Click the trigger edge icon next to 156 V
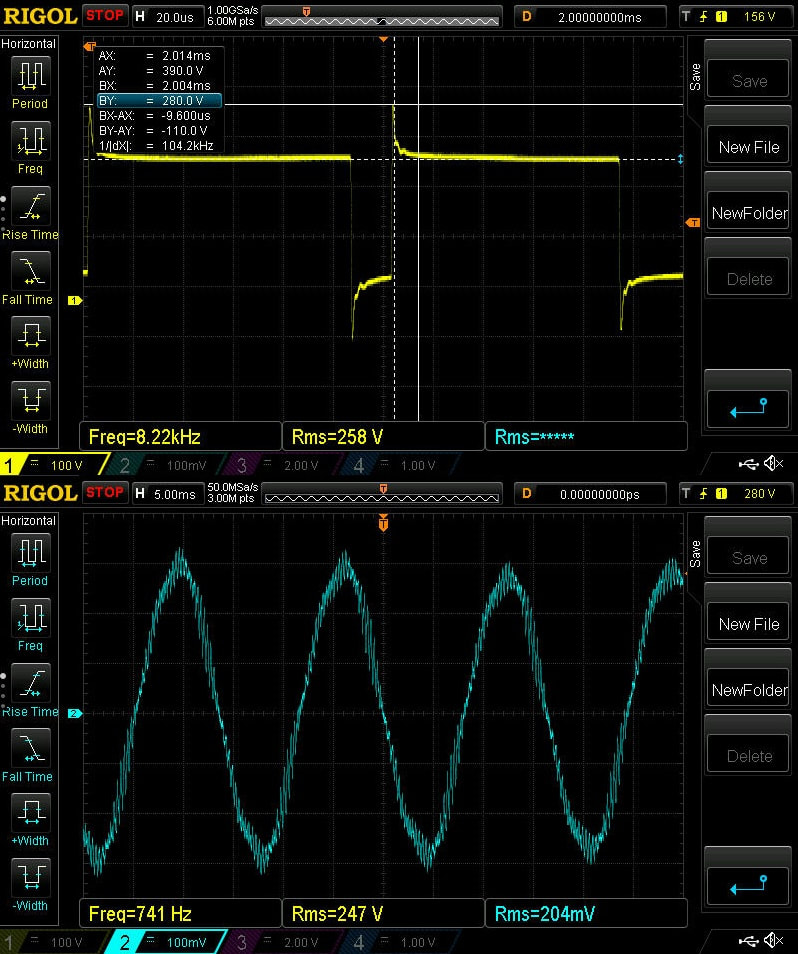The width and height of the screenshot is (798, 954). point(704,17)
